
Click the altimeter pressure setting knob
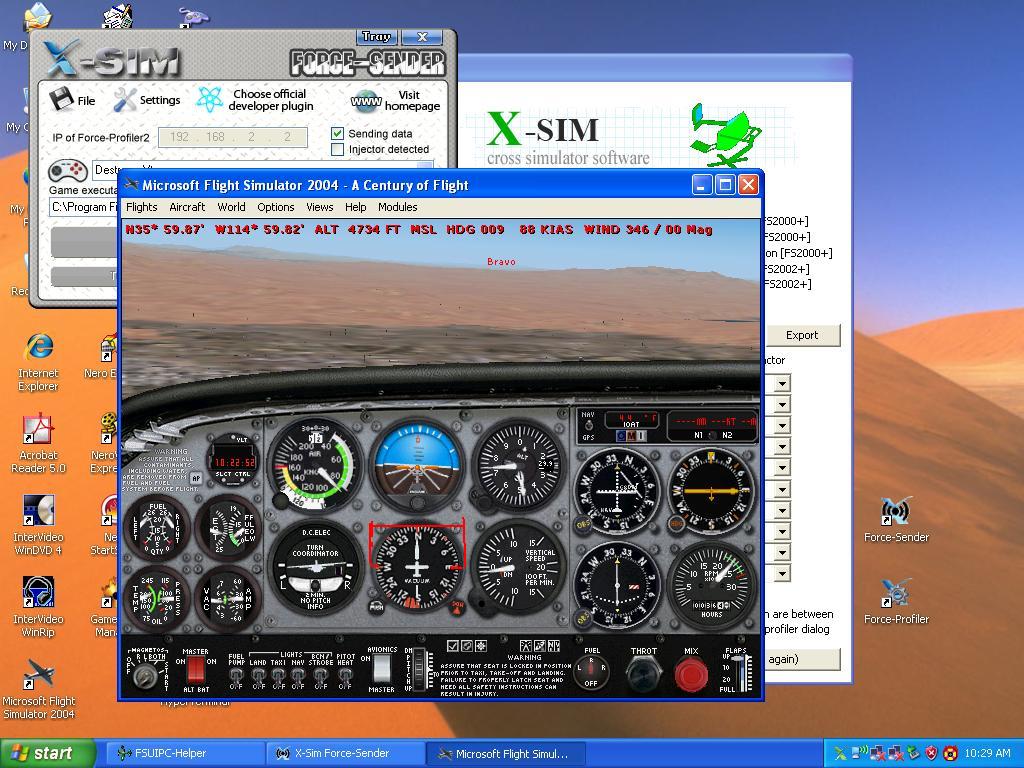pos(485,502)
